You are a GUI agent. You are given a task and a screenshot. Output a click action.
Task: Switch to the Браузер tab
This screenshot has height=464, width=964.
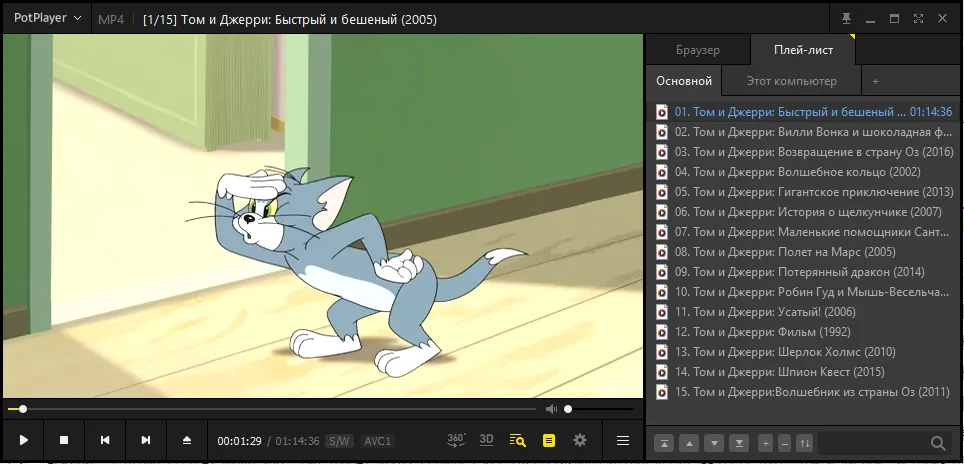[x=698, y=50]
